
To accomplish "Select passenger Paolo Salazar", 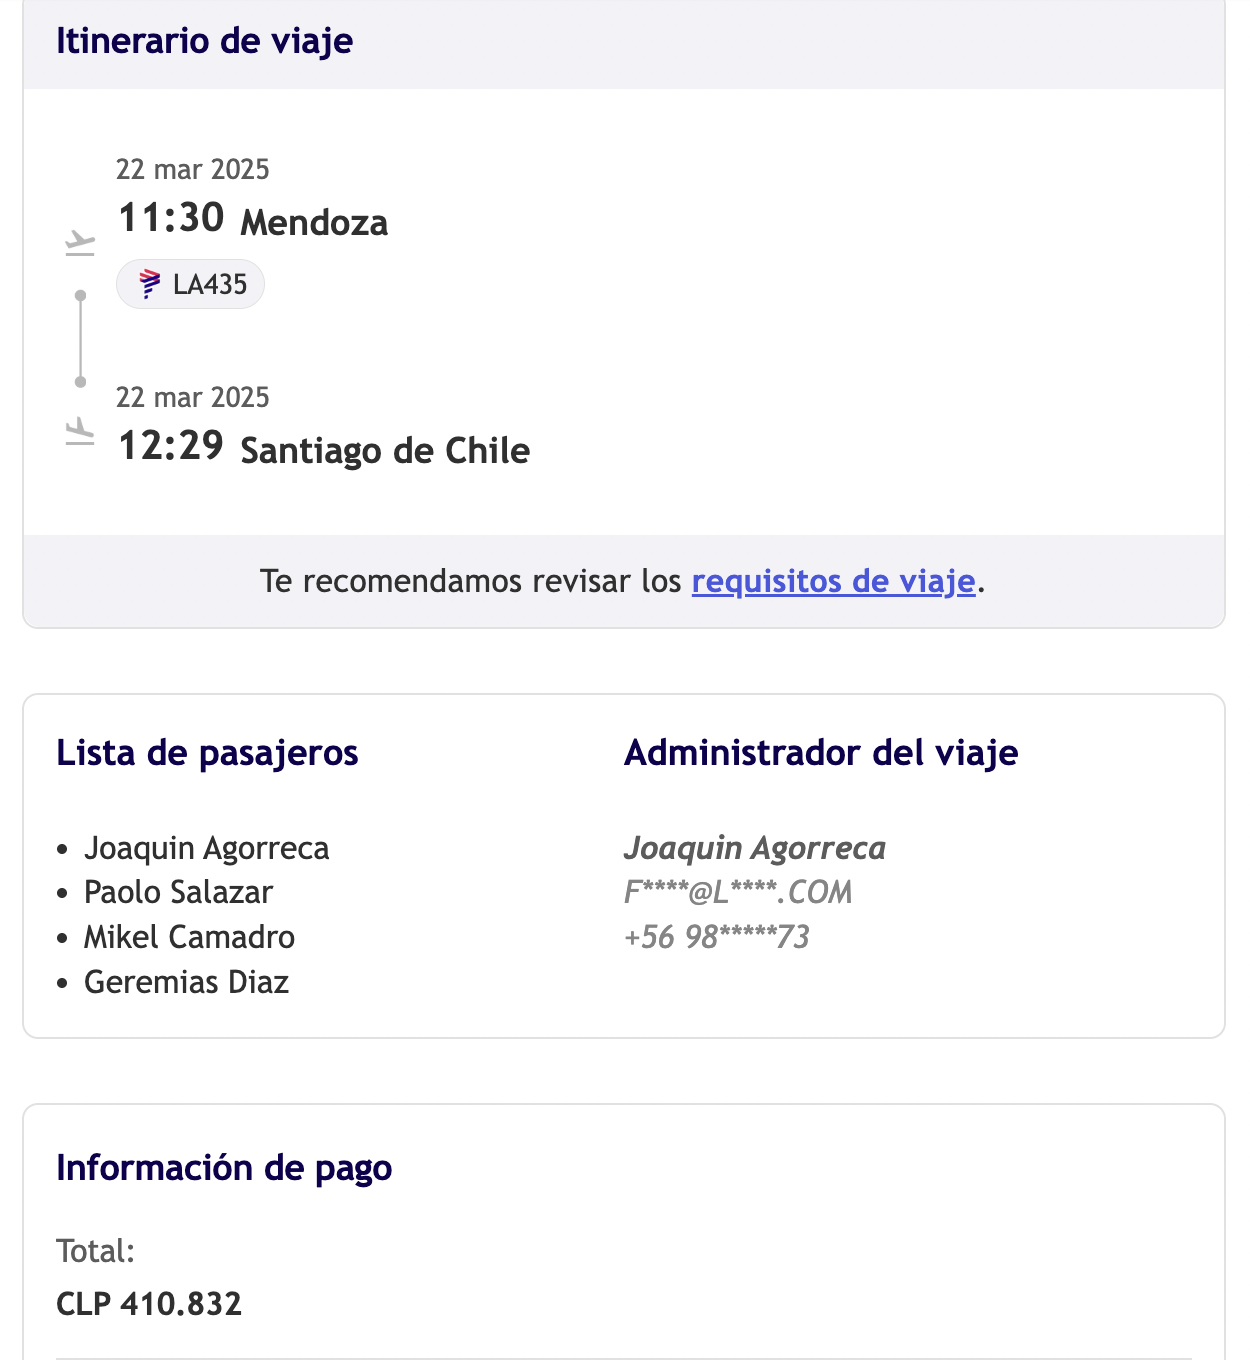I will pos(178,892).
